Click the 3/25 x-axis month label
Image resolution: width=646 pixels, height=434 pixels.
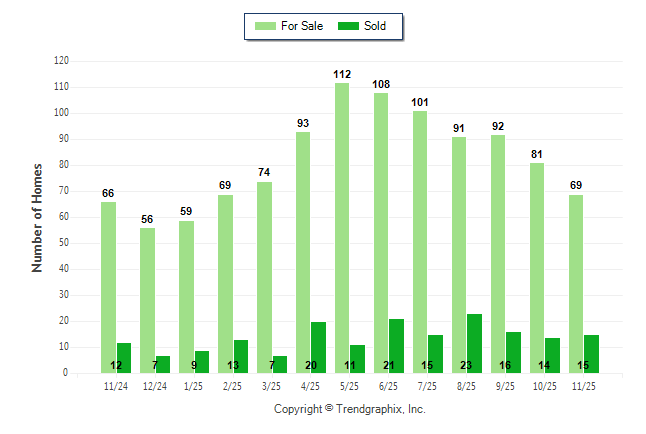click(x=271, y=385)
